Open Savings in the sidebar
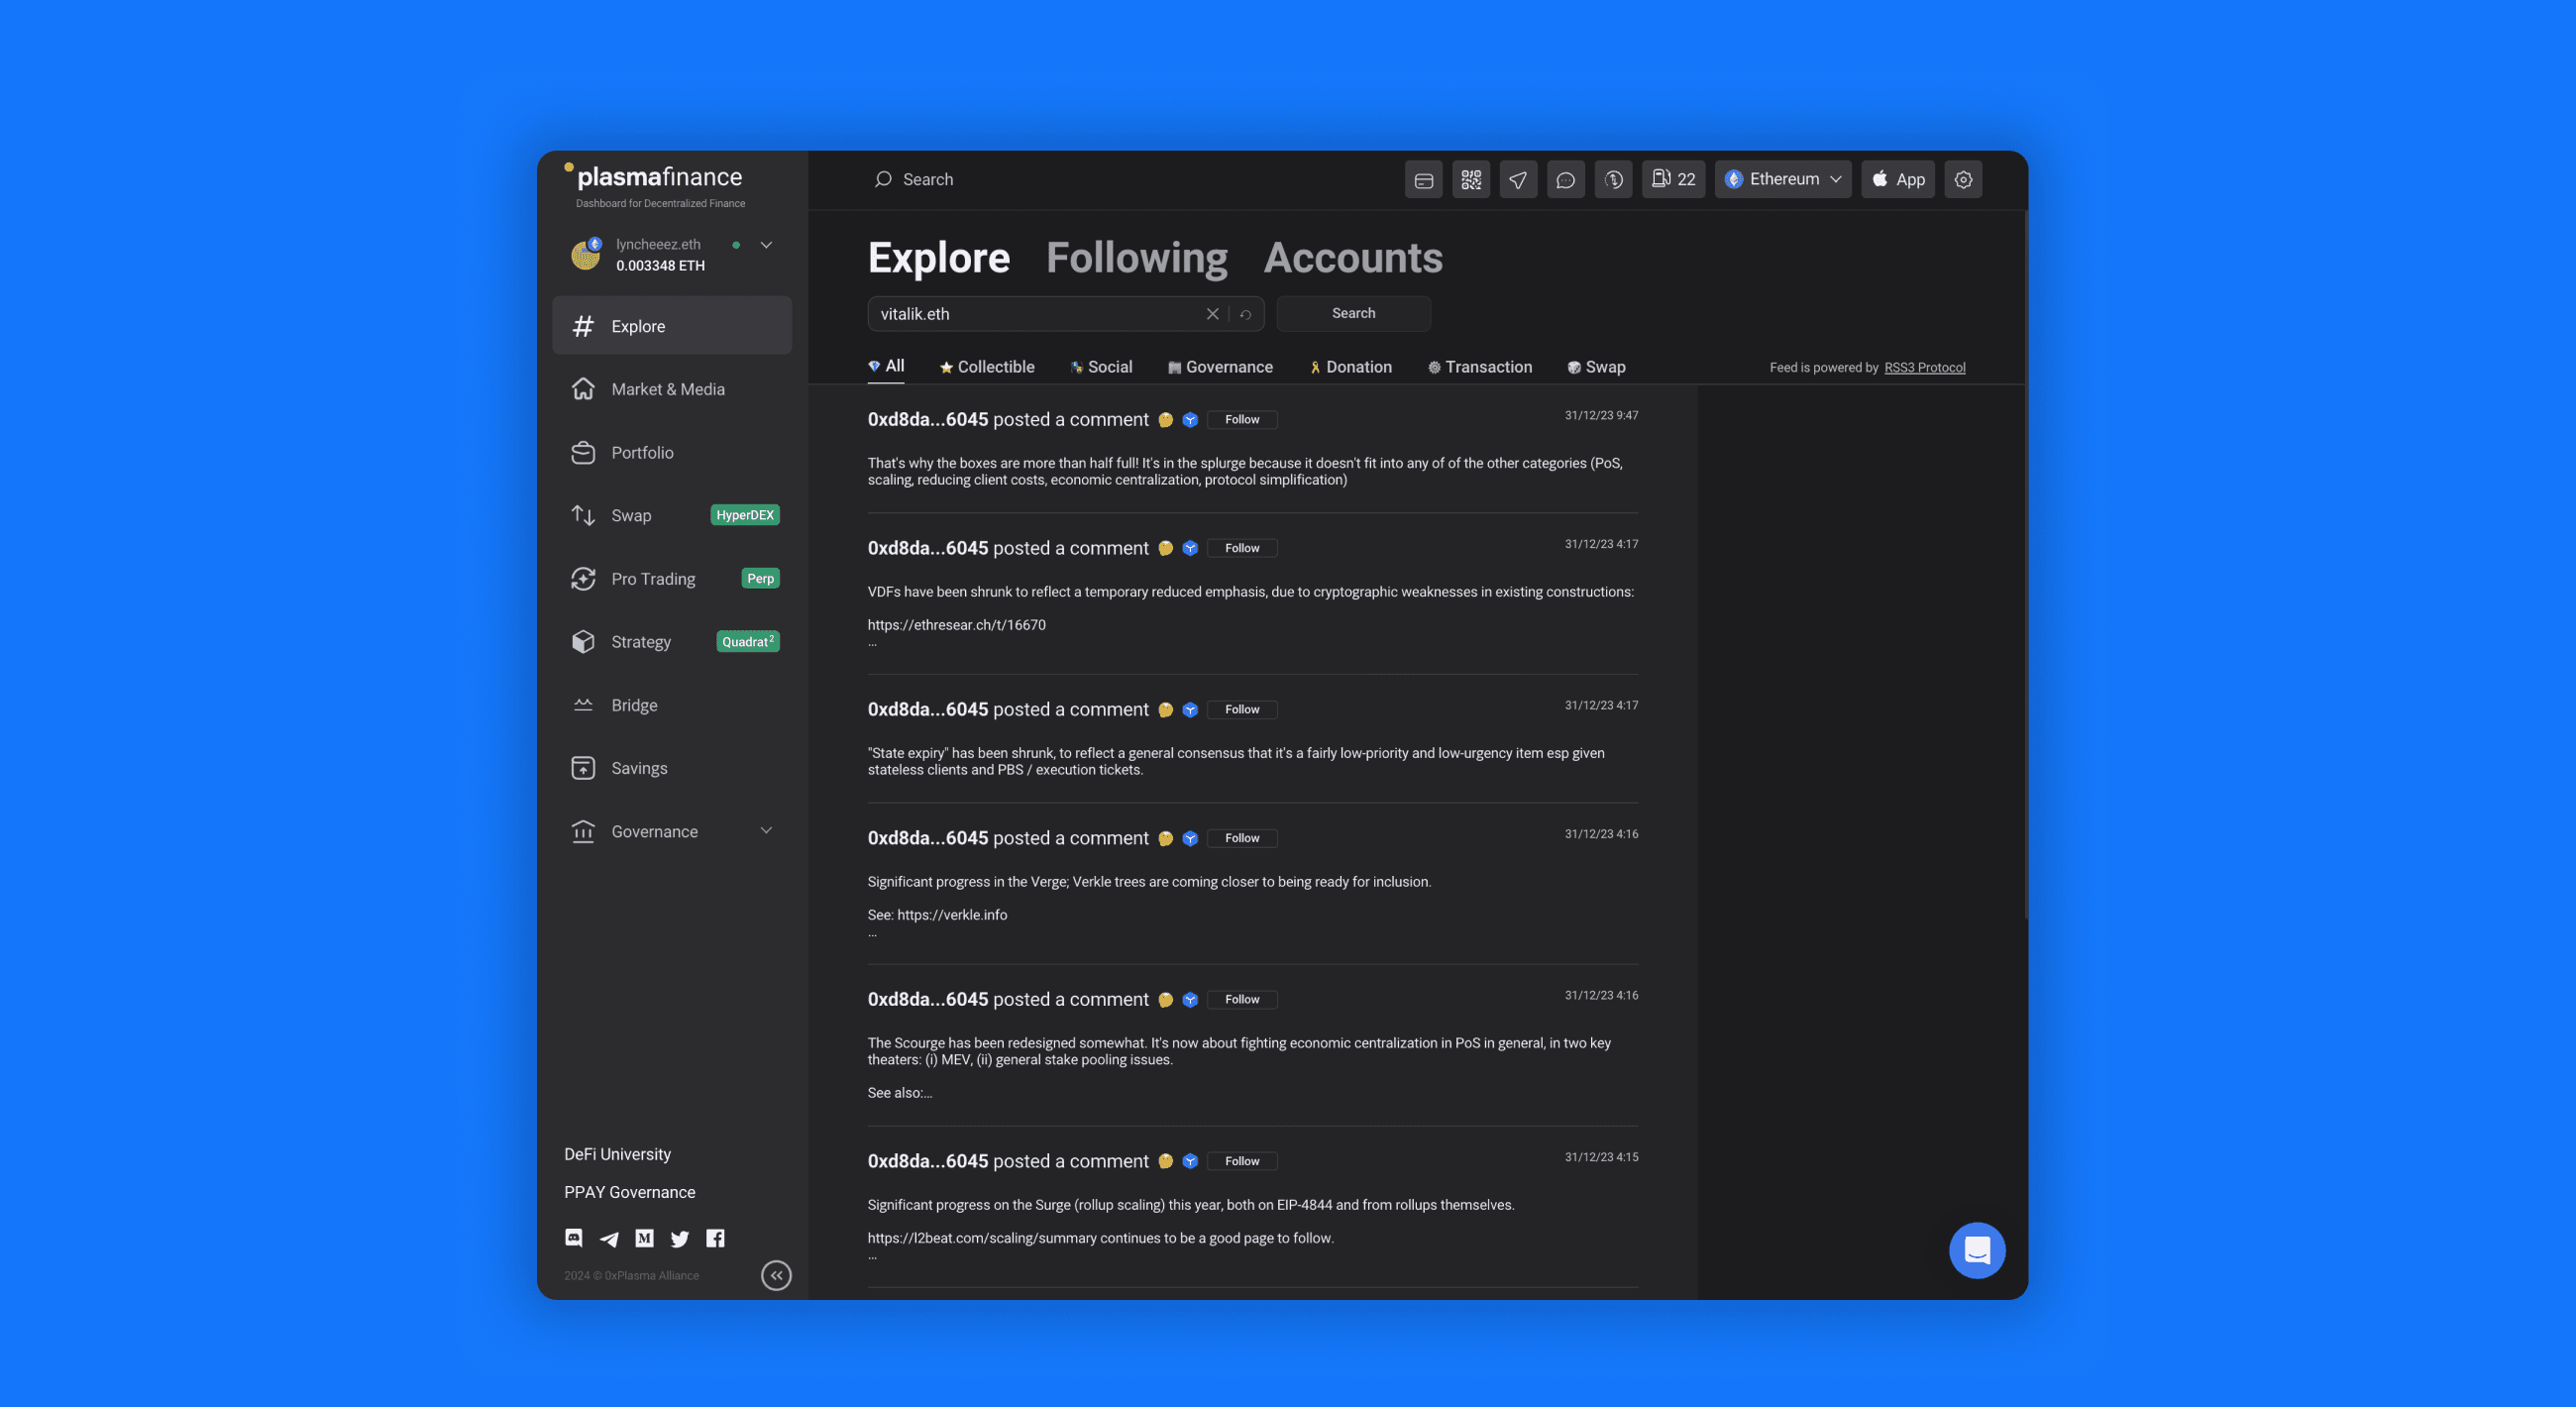Image resolution: width=2576 pixels, height=1407 pixels. point(672,768)
